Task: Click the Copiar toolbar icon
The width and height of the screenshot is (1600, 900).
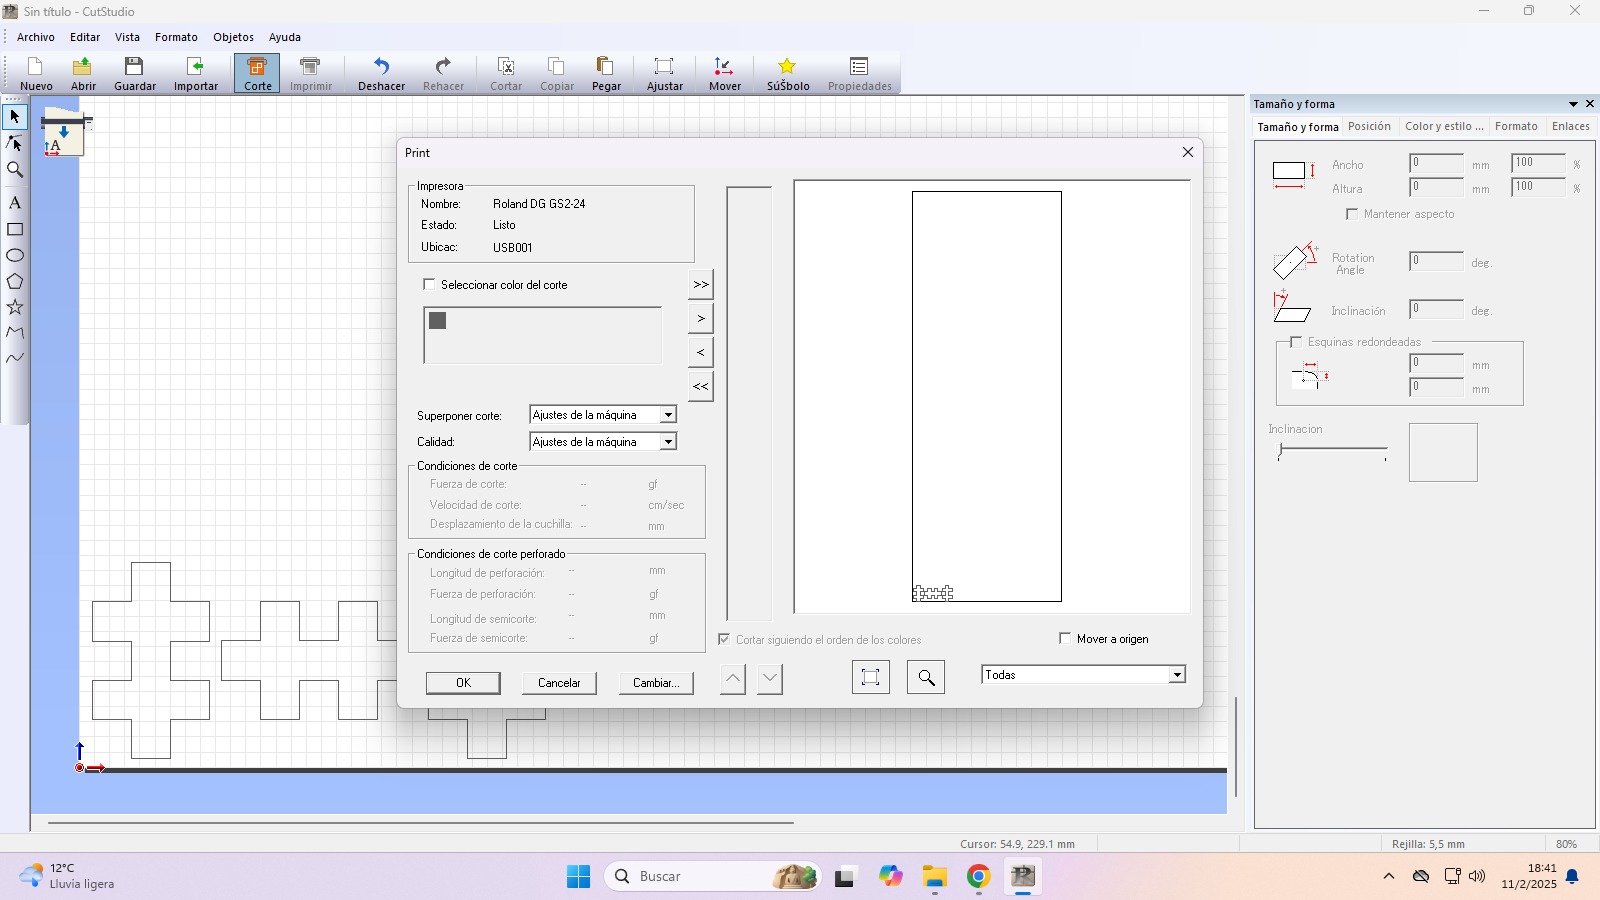Action: click(x=557, y=73)
